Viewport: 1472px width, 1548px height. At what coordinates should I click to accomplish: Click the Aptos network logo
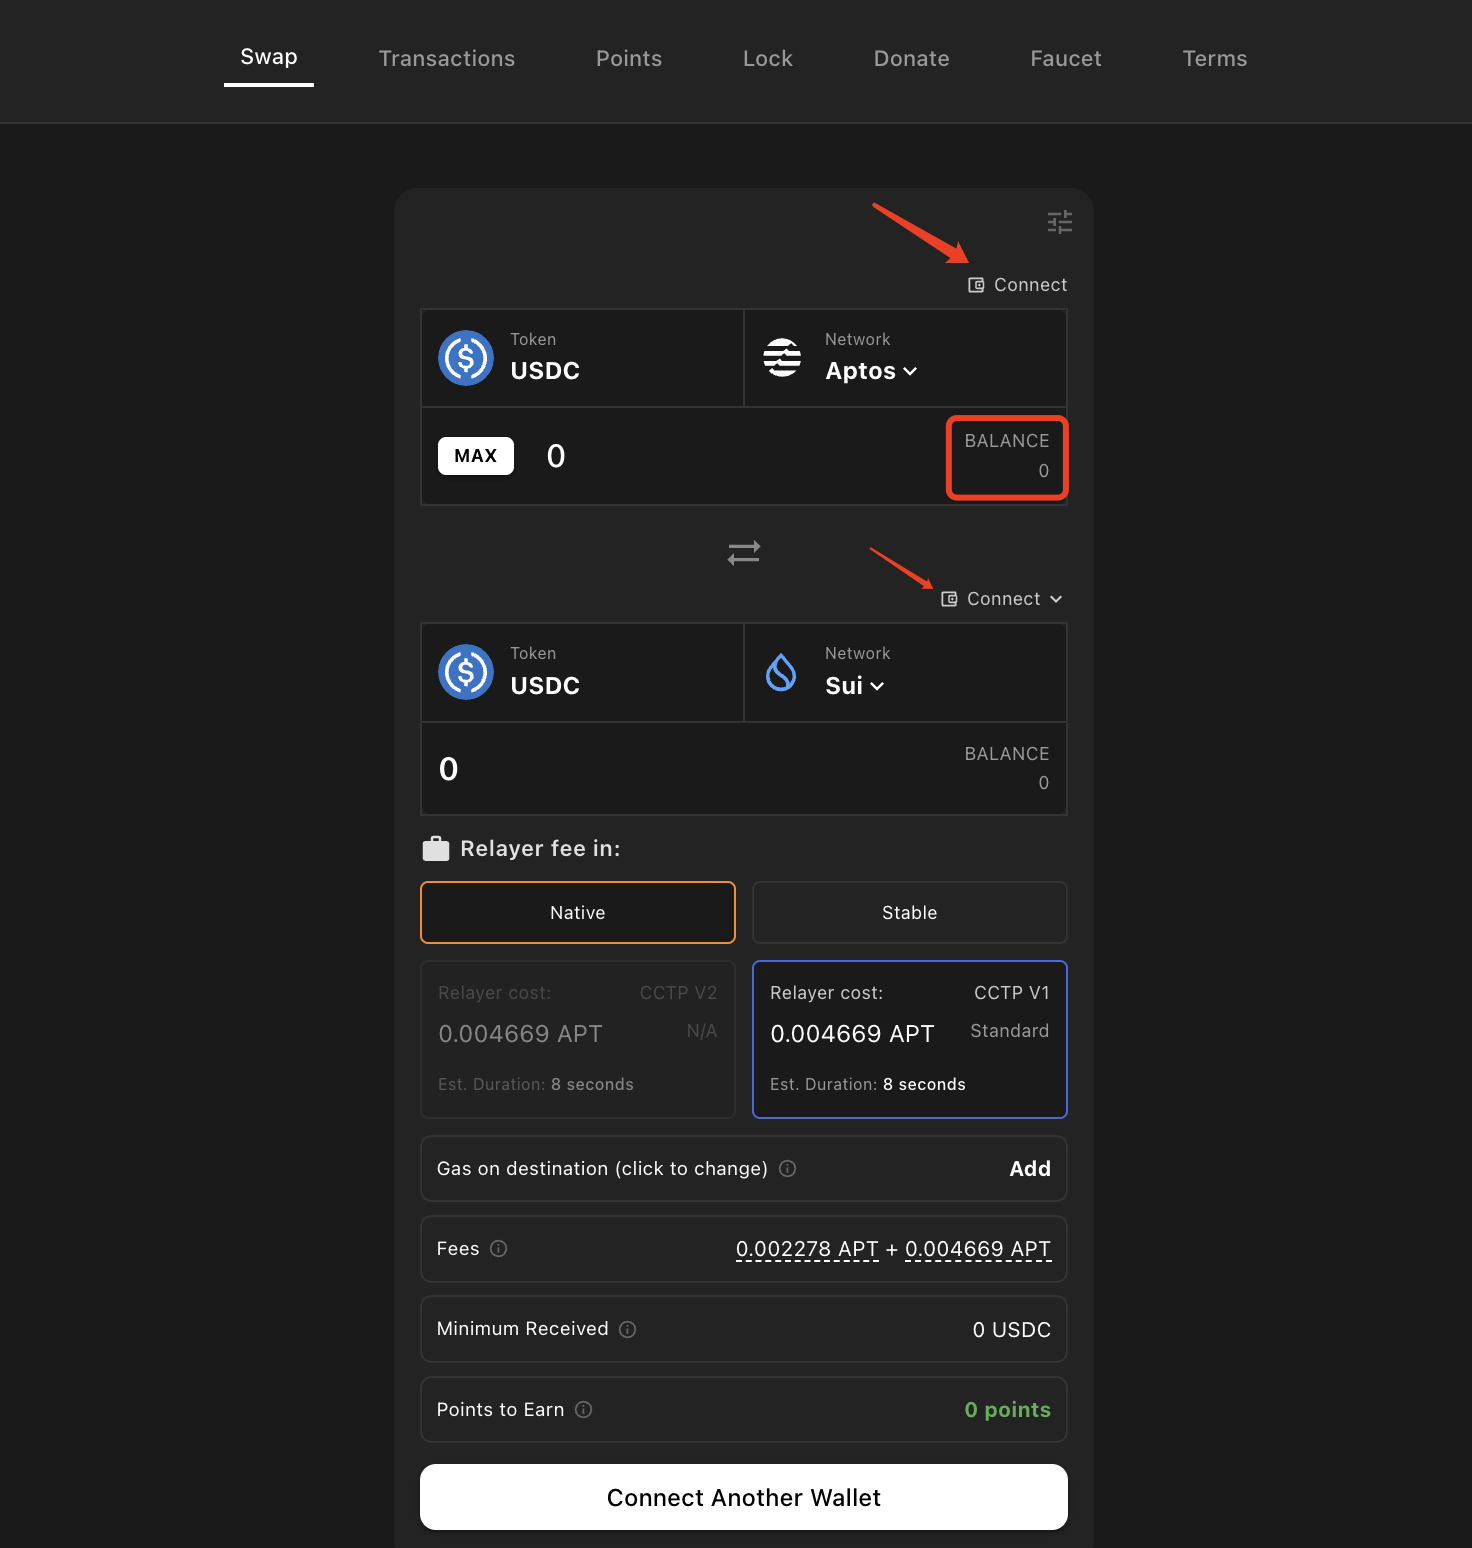point(782,358)
